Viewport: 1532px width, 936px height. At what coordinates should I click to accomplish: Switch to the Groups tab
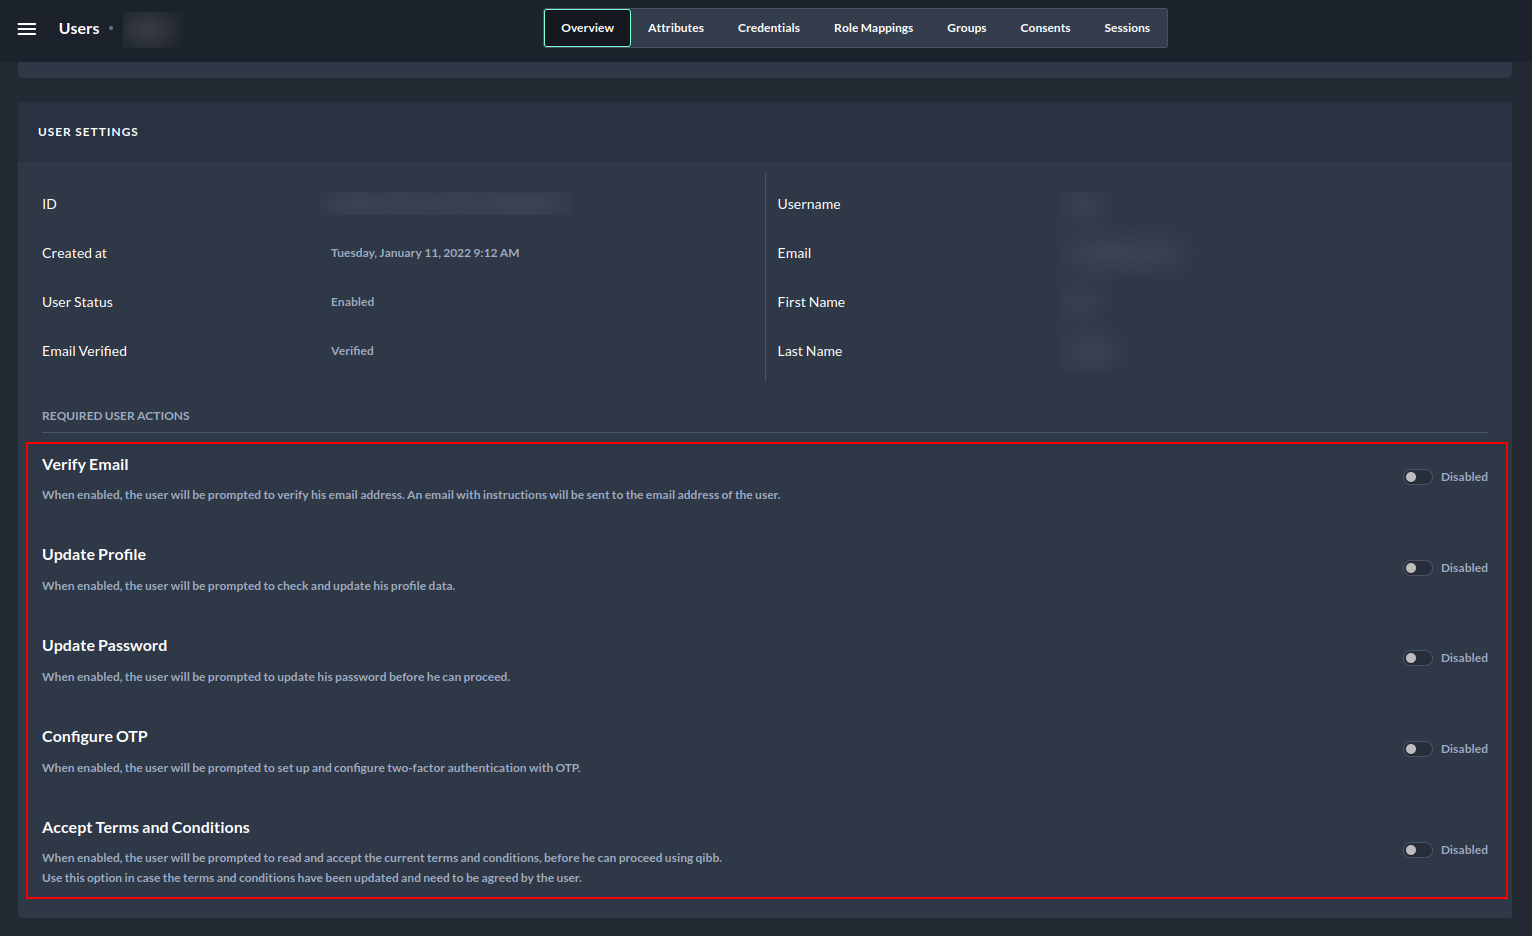tap(966, 28)
